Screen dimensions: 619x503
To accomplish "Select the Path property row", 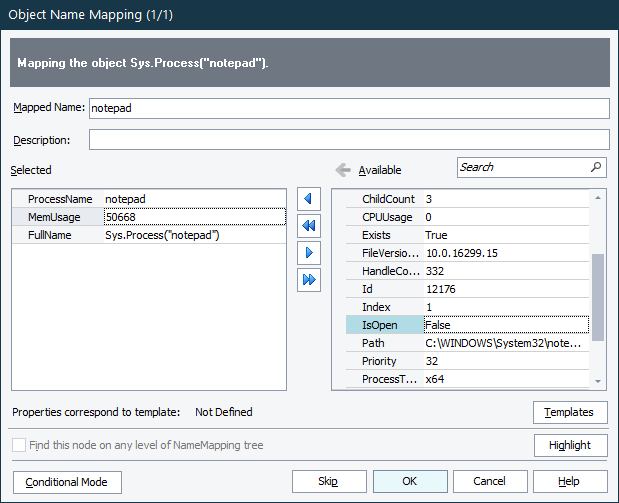I will (373, 343).
